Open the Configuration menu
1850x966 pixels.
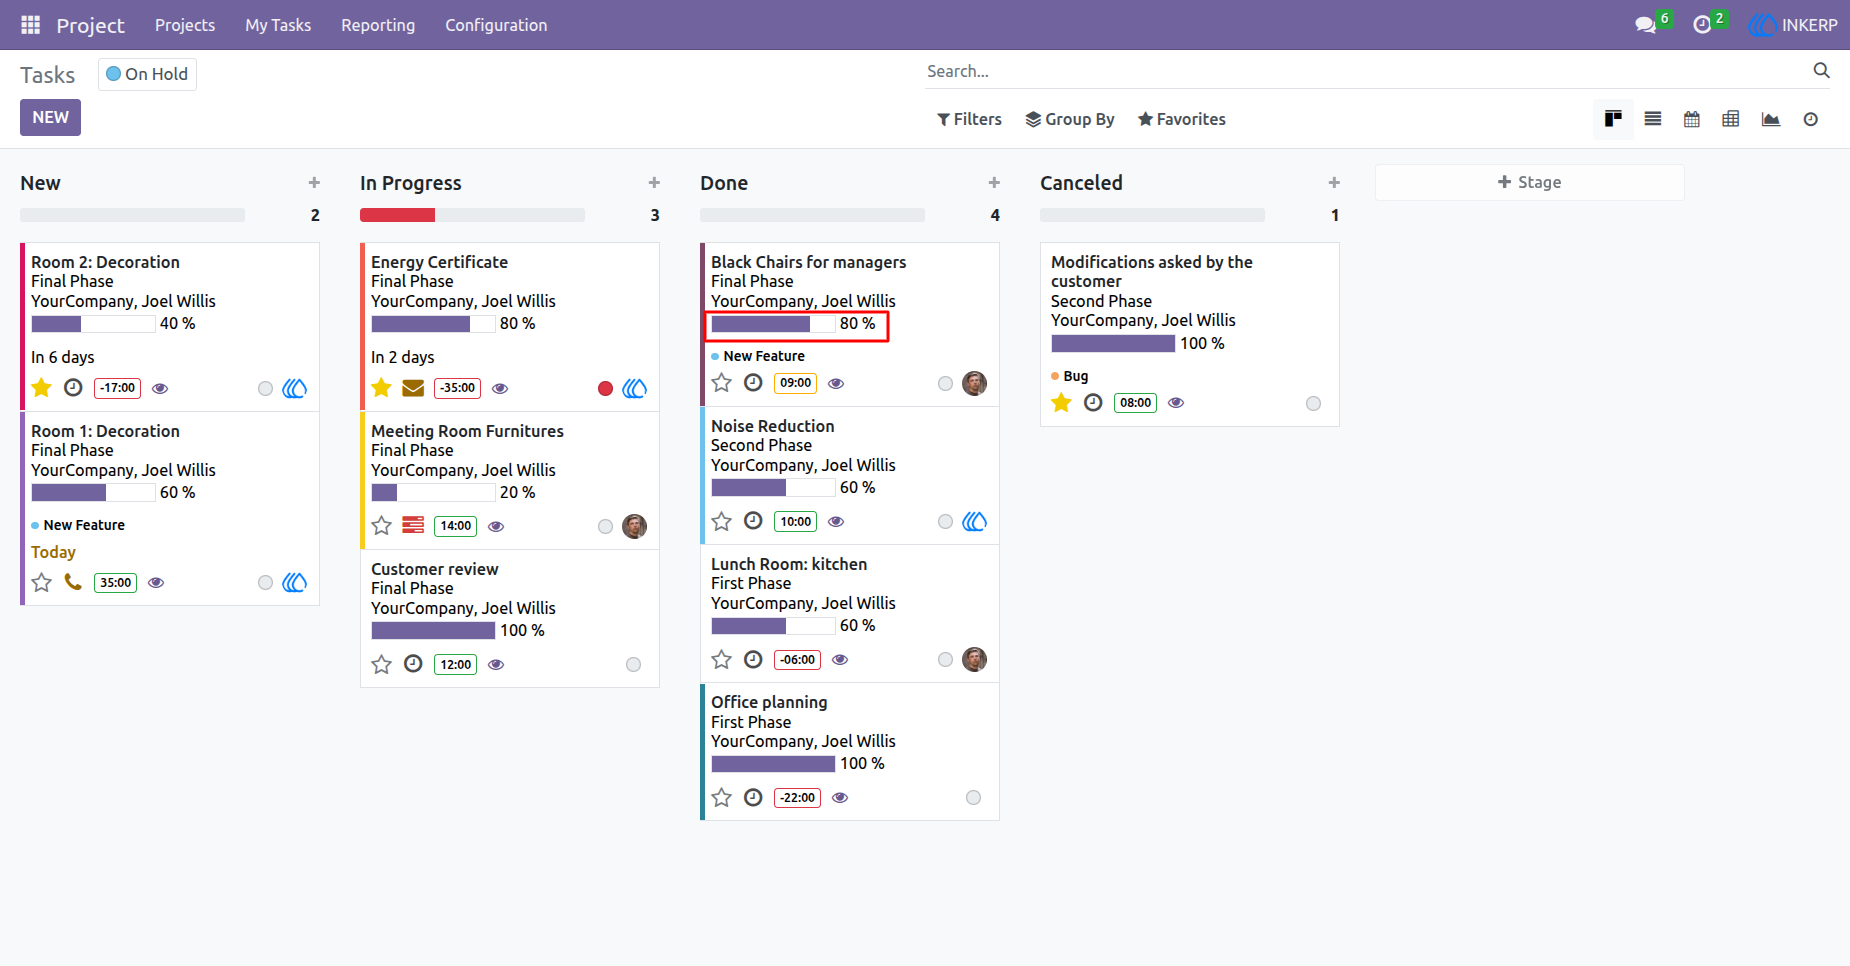pos(496,25)
